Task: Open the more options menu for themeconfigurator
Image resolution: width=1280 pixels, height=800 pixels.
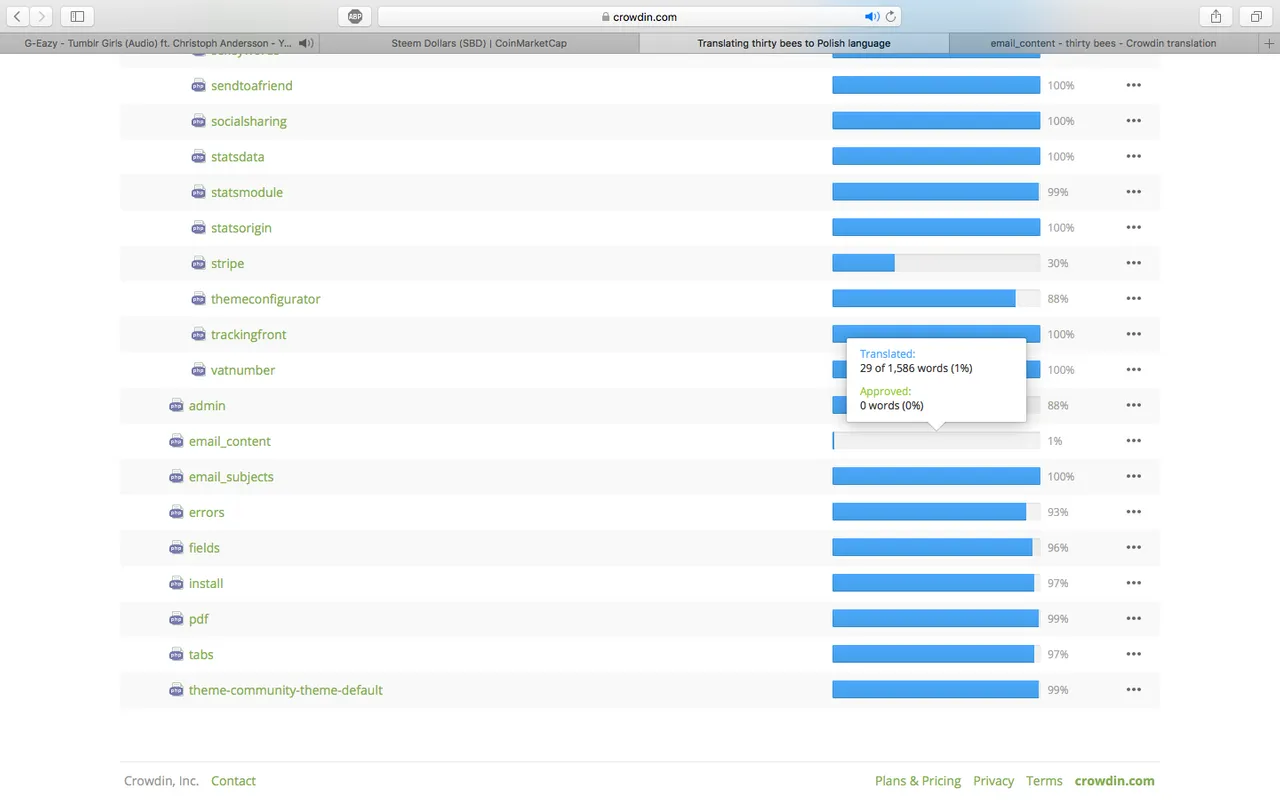Action: (x=1133, y=299)
